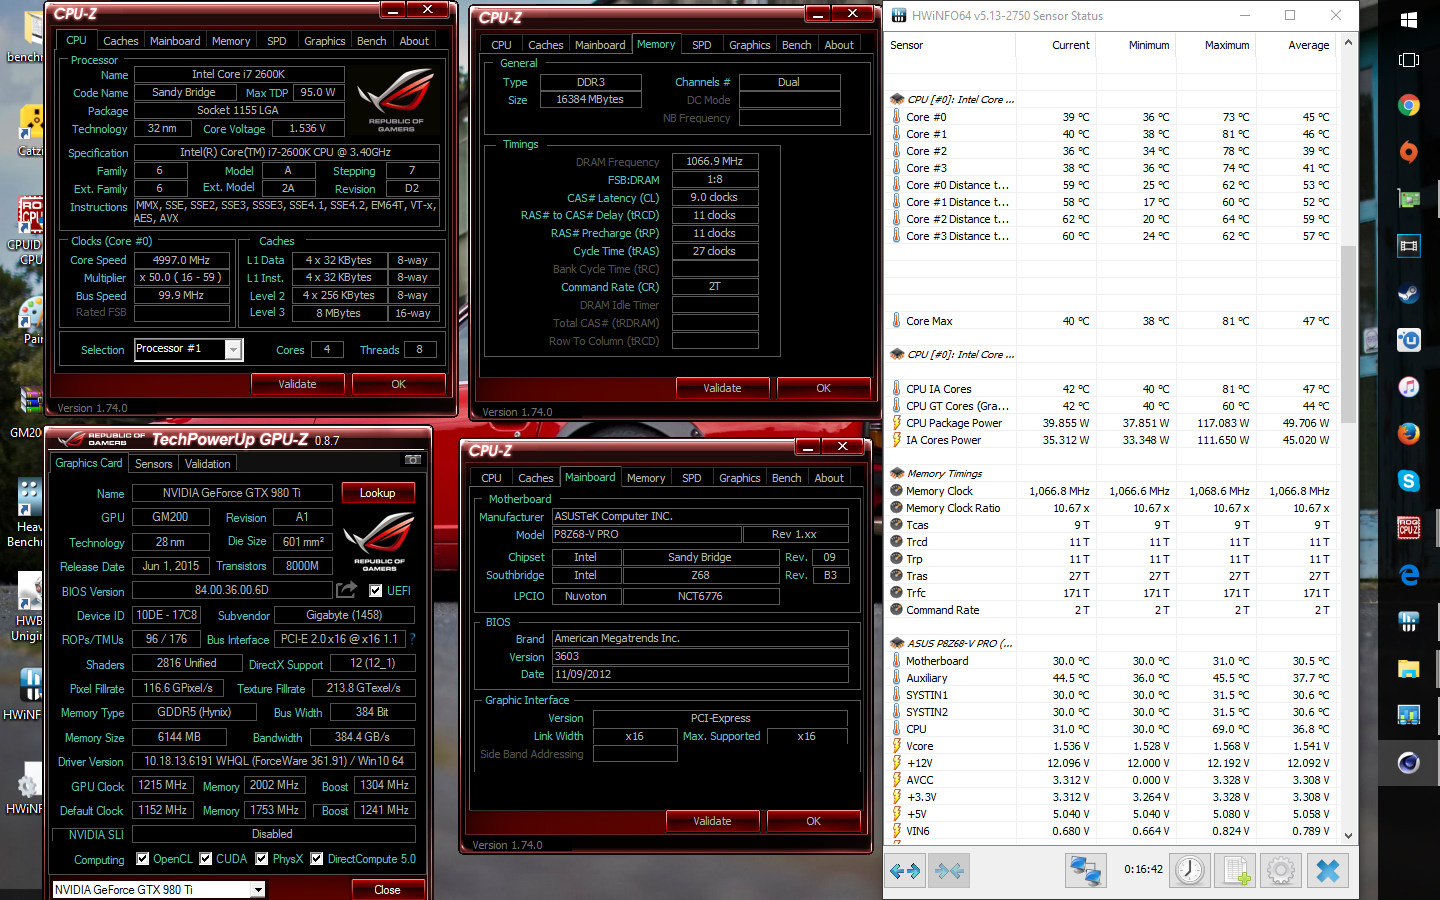The width and height of the screenshot is (1440, 900).
Task: Click the ROG CPU-Z taskbar icon
Action: [1409, 527]
